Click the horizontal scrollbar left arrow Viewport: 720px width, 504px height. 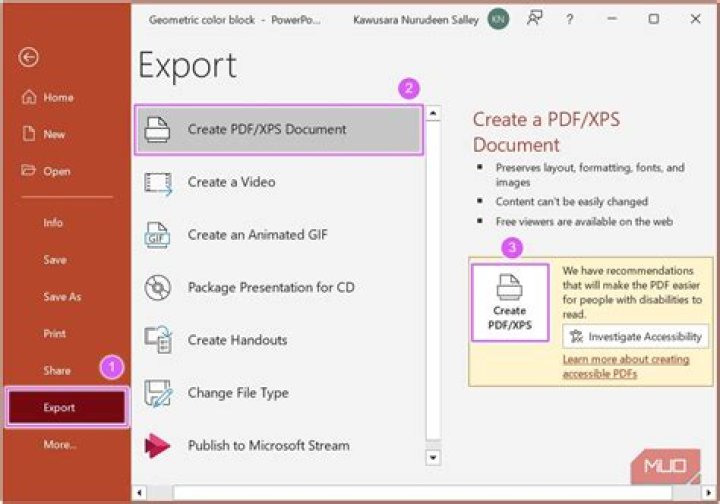tap(140, 493)
